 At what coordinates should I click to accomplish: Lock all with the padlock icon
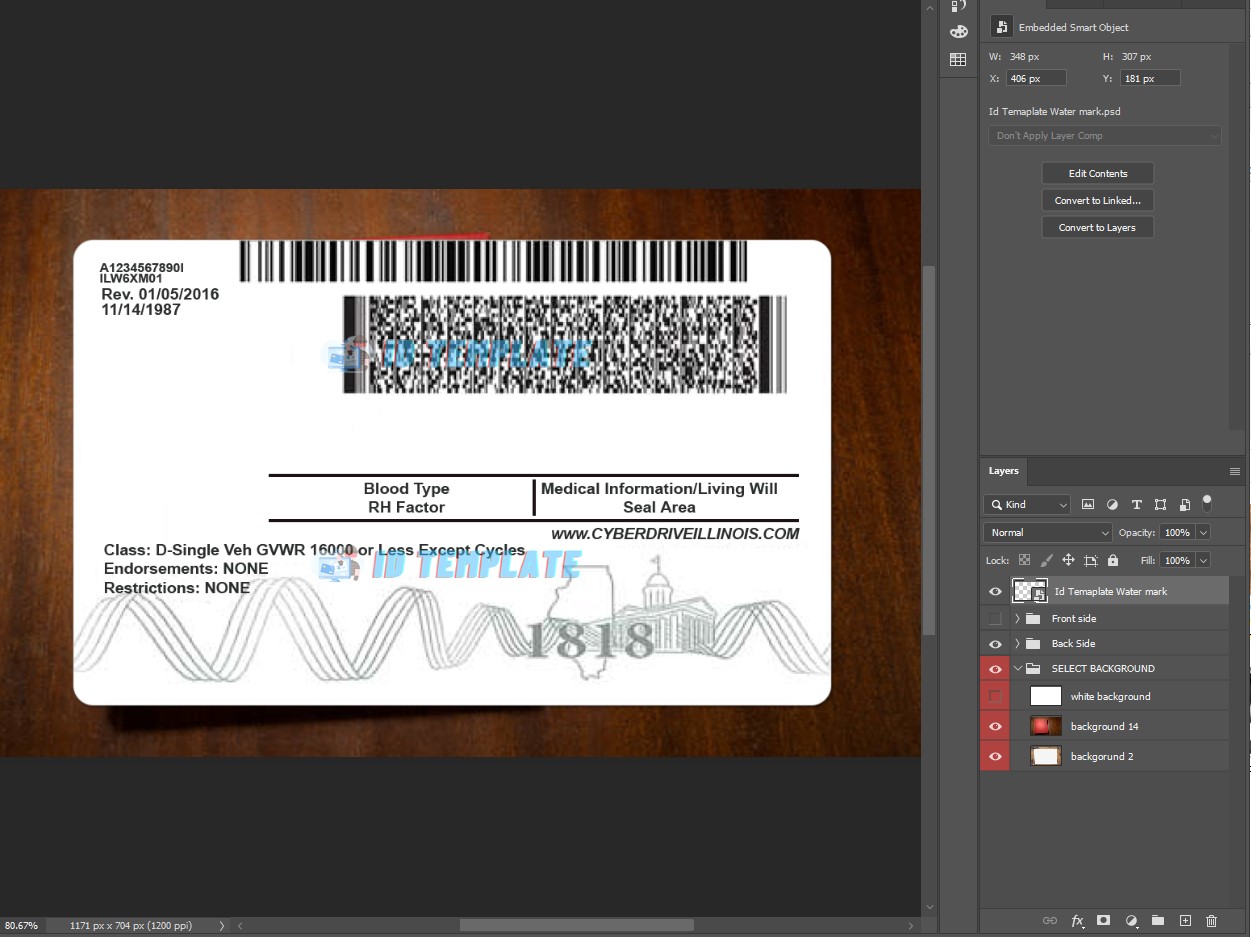point(1113,561)
